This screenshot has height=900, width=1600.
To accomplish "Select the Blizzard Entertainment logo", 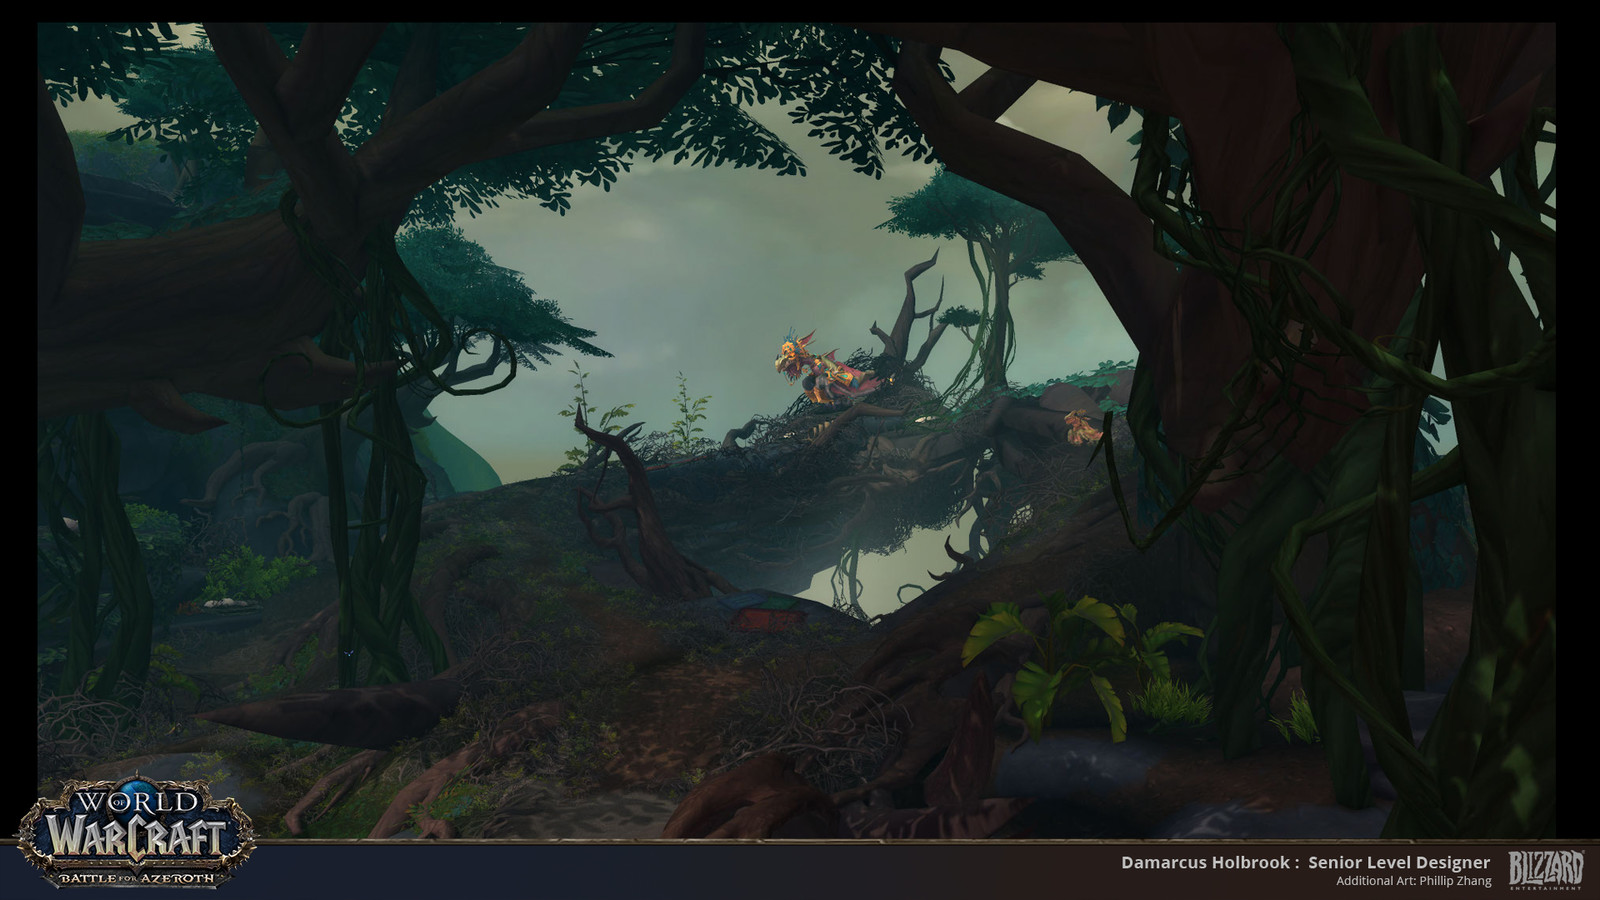I will [x=1545, y=868].
